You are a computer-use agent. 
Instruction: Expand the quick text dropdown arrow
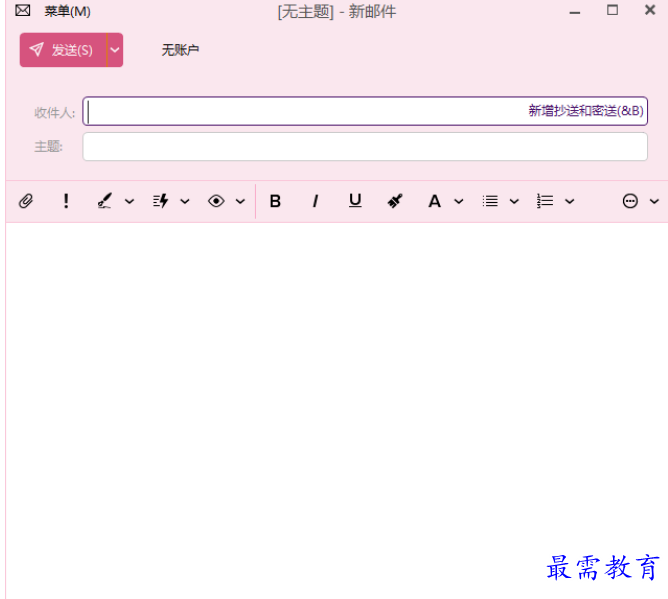click(x=185, y=201)
